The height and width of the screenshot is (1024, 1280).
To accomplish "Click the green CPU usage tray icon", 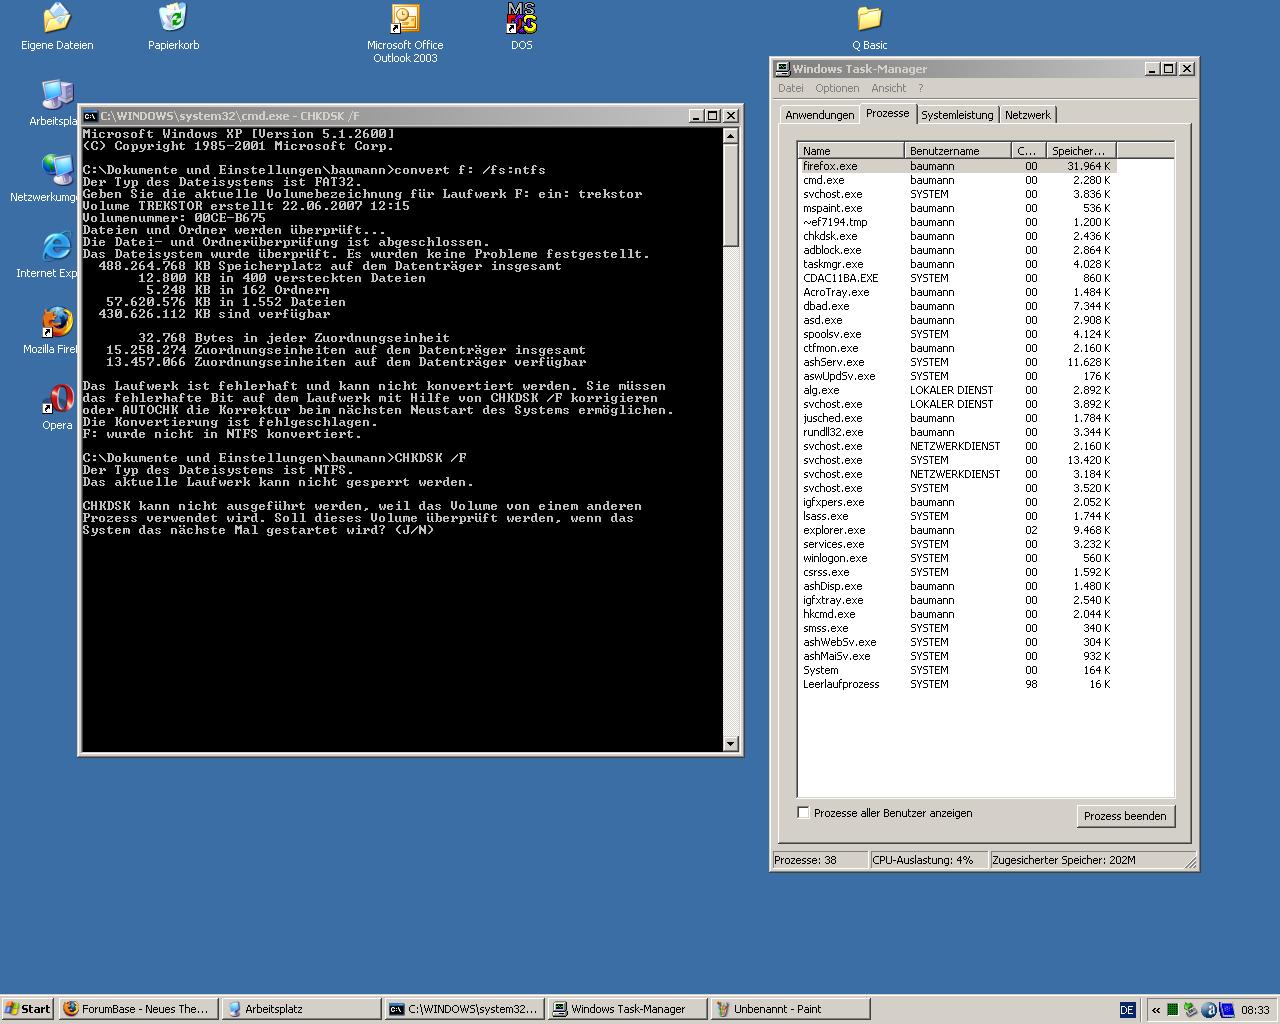I will click(1172, 1010).
